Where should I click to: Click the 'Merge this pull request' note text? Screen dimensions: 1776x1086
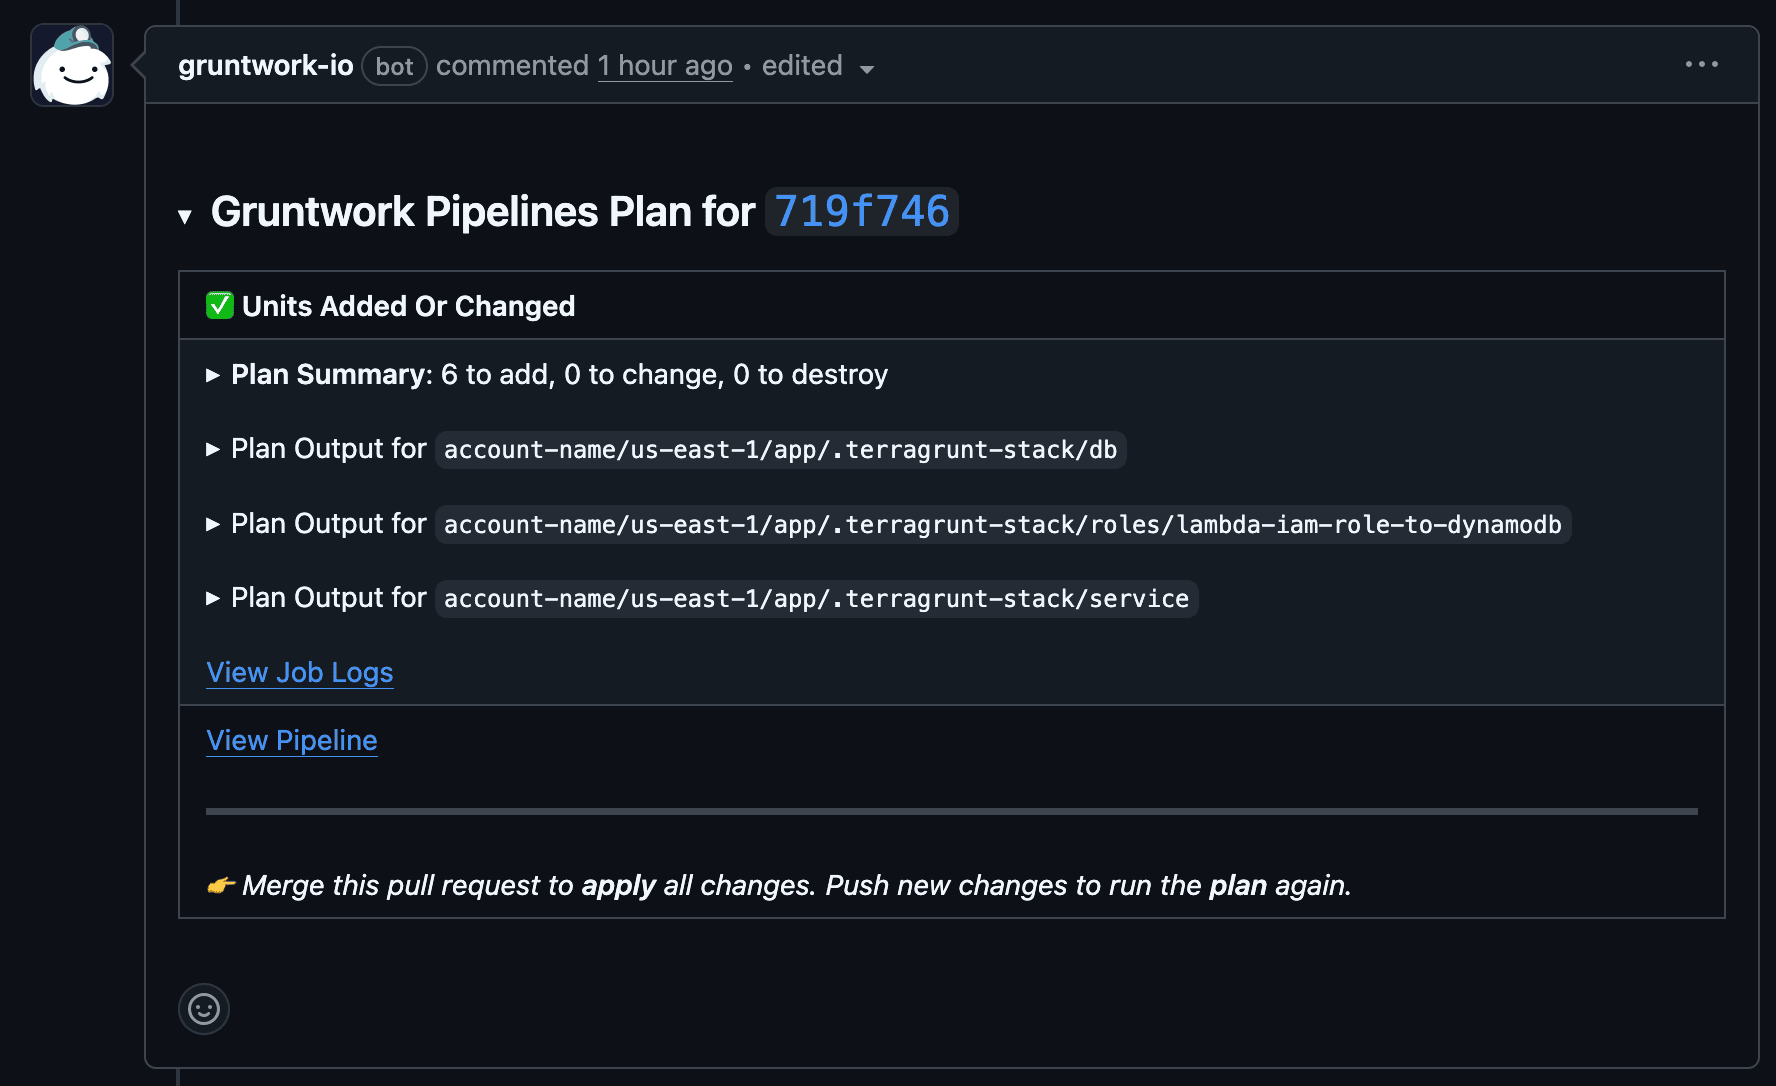coord(797,886)
